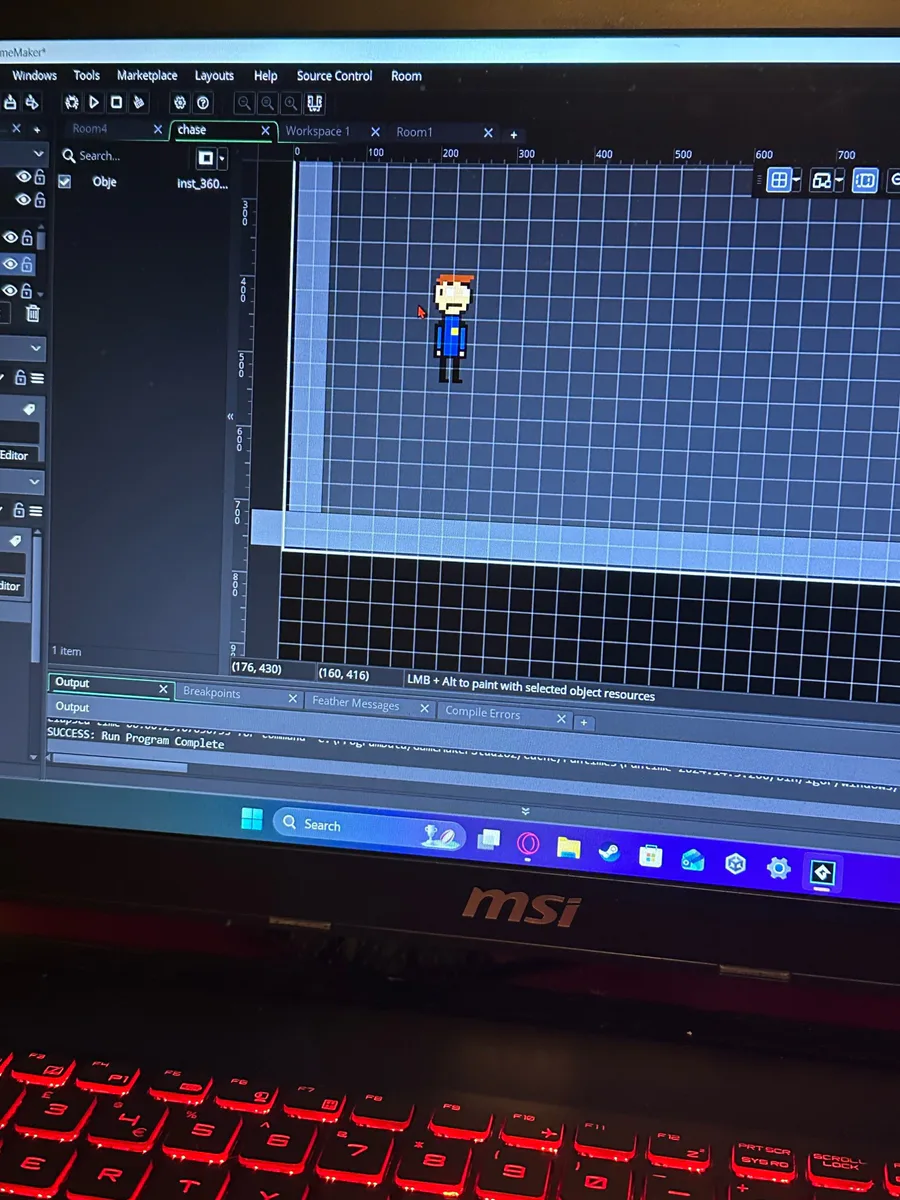Zoom in with the middle magnifier icon
The width and height of the screenshot is (900, 1200).
point(268,102)
